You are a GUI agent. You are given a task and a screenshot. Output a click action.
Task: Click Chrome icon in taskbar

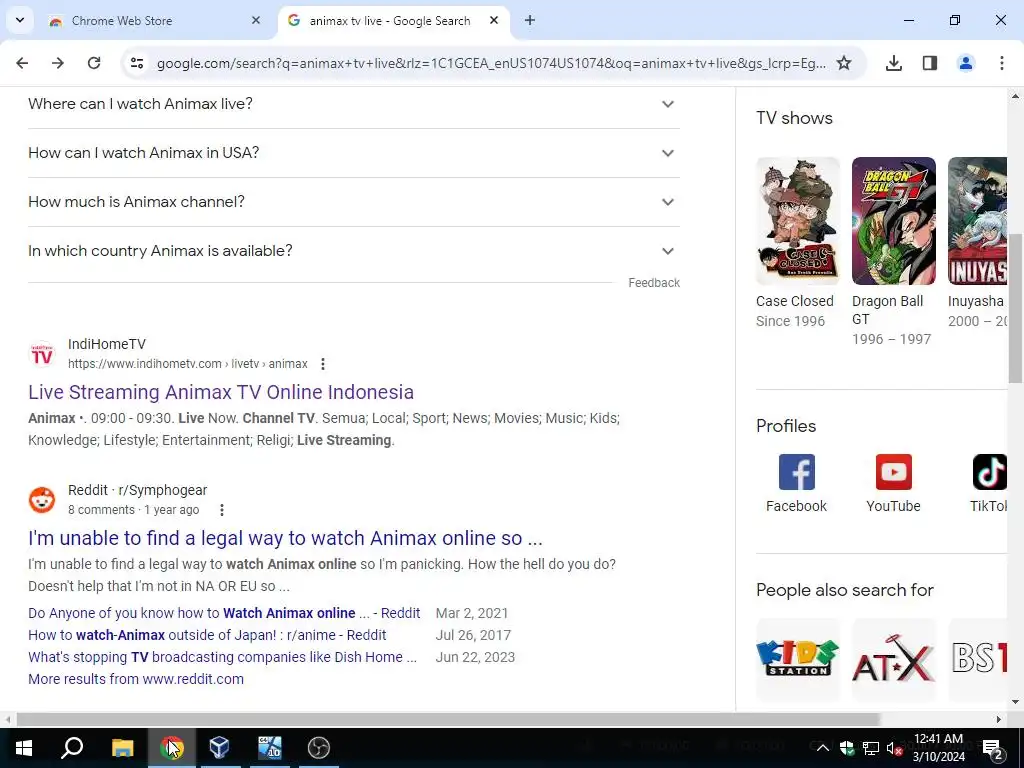[171, 748]
